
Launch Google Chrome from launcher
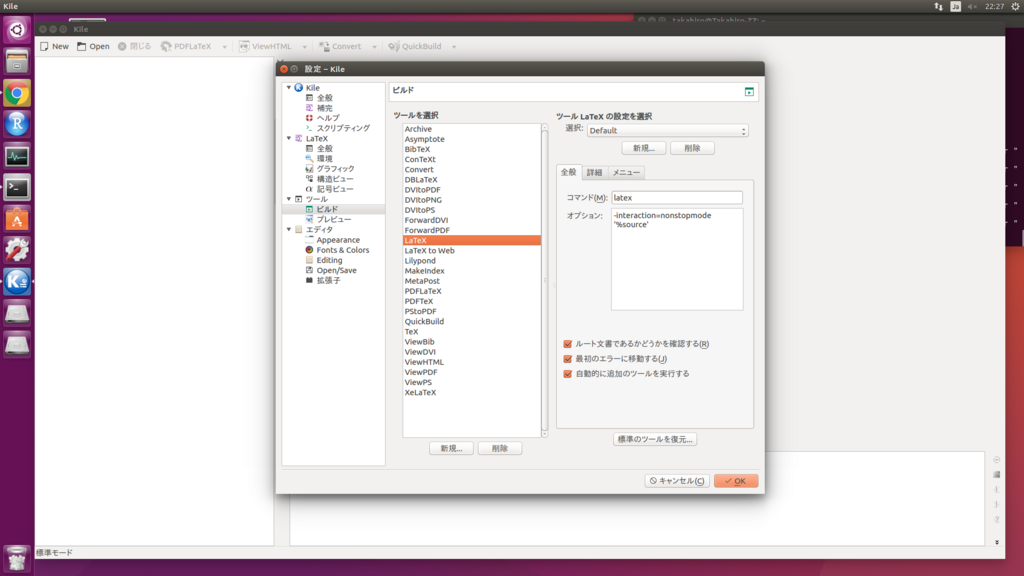16,93
